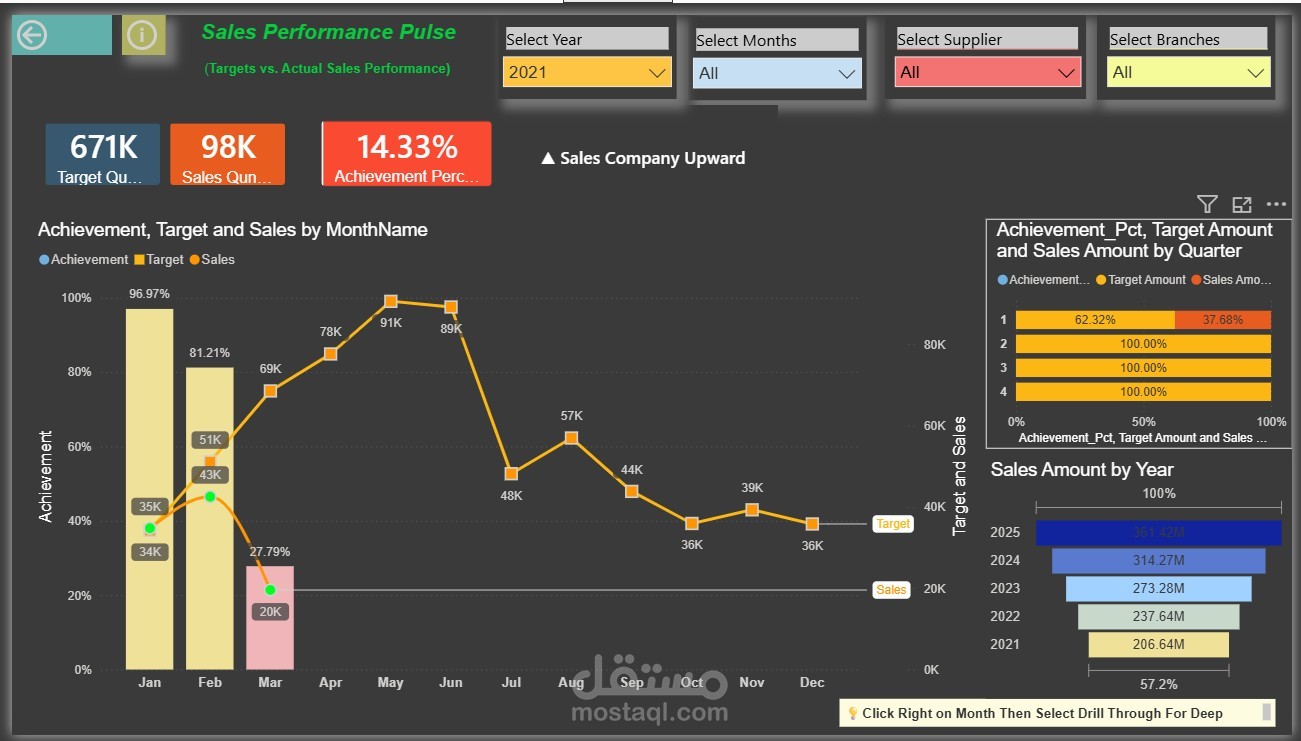Click the 671K Target Quantity card

(x=103, y=155)
